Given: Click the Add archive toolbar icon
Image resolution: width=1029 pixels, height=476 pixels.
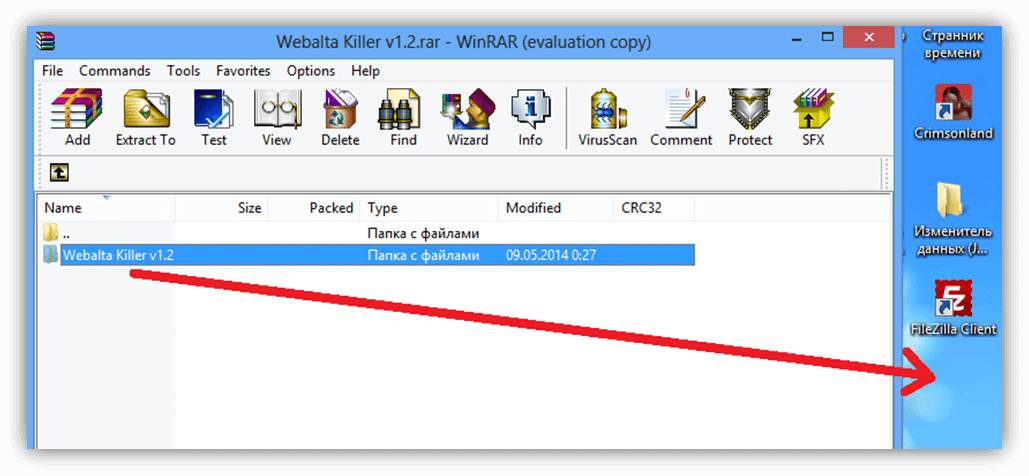Looking at the screenshot, I should (x=77, y=118).
